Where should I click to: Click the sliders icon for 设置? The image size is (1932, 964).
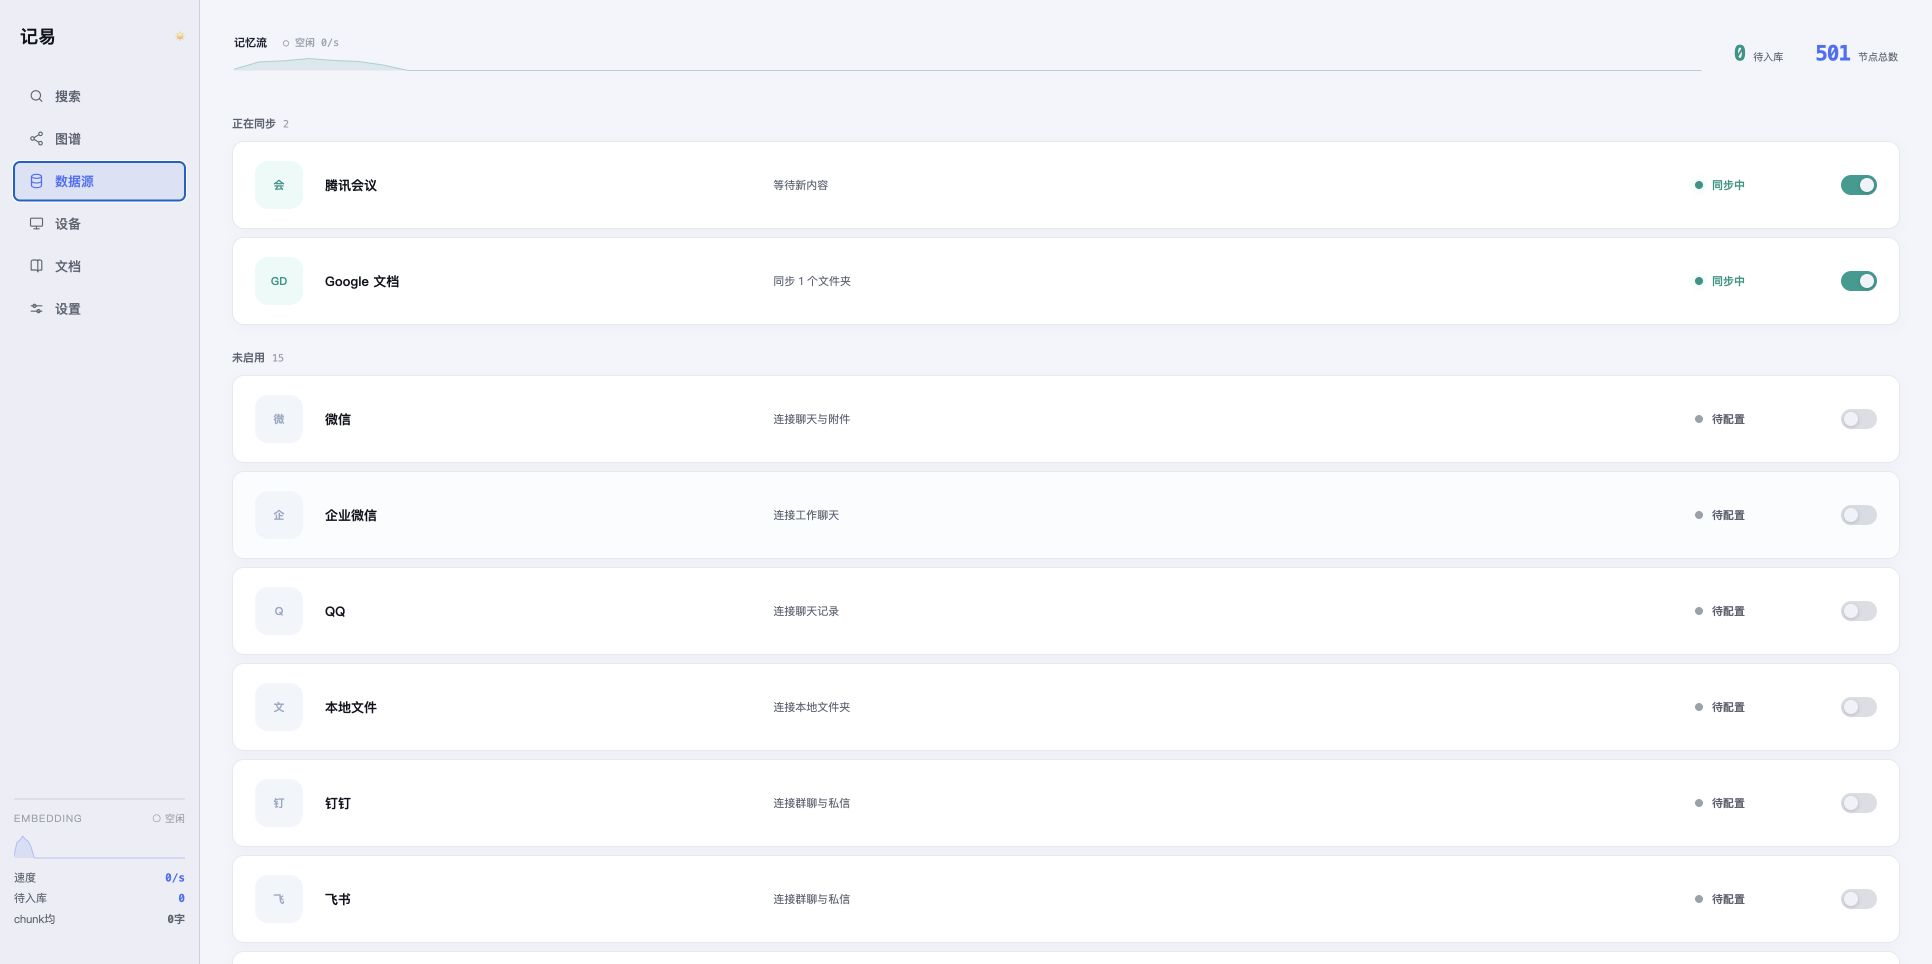[36, 308]
